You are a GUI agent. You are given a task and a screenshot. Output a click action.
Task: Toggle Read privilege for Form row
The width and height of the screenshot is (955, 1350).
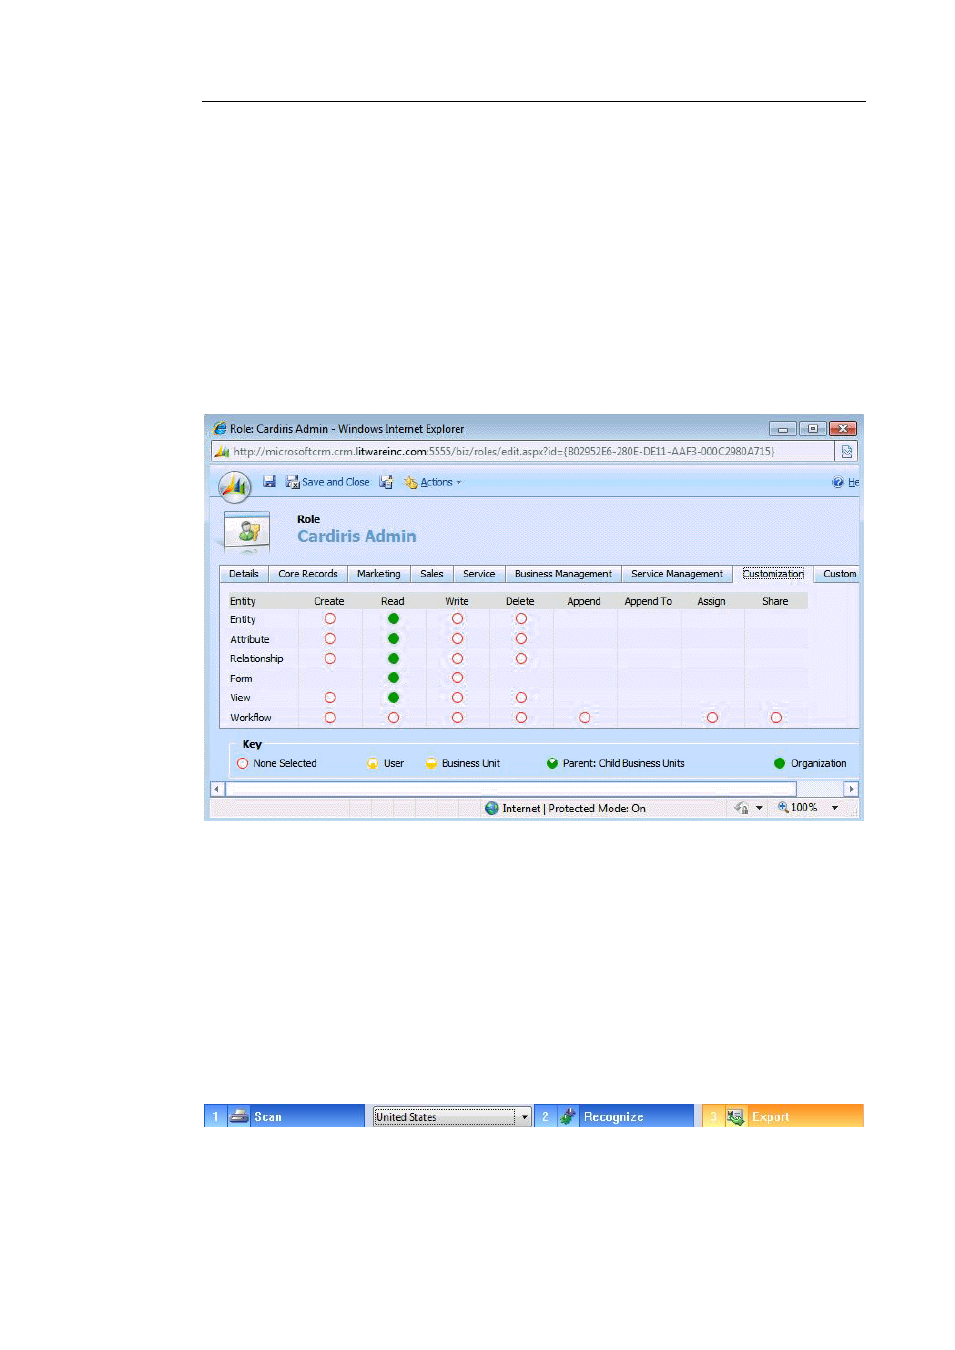point(394,678)
